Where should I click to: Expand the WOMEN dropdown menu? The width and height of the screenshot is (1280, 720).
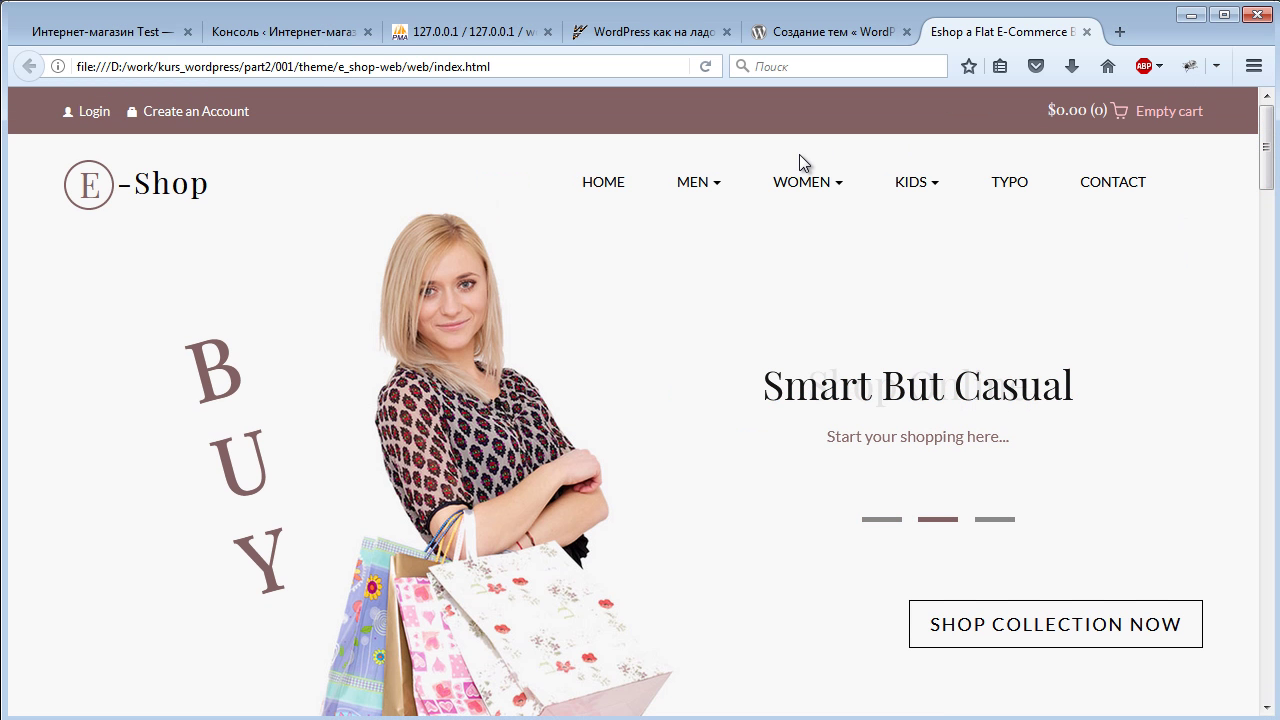[808, 182]
